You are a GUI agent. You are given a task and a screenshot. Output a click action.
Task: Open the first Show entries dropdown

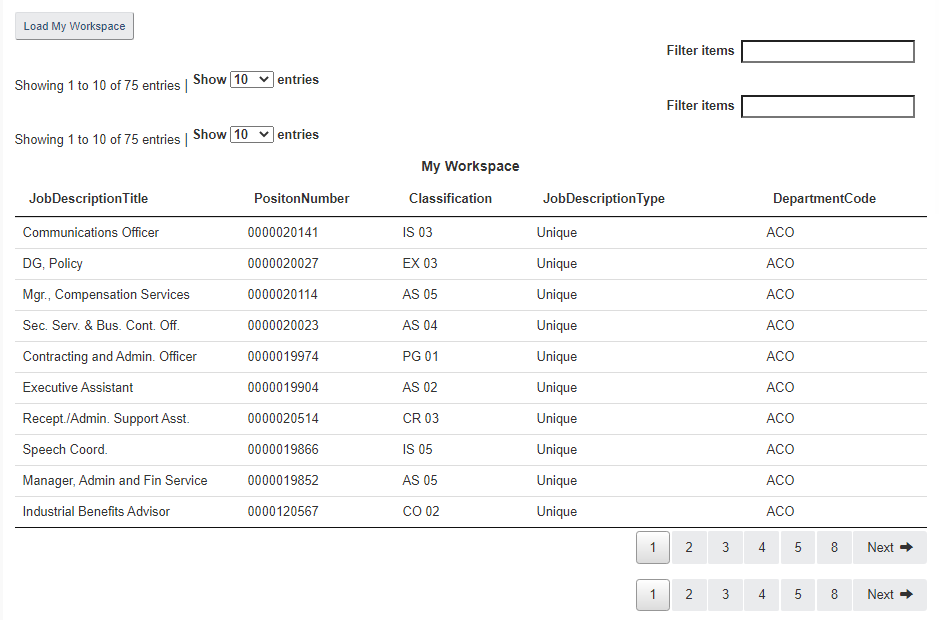click(x=252, y=80)
